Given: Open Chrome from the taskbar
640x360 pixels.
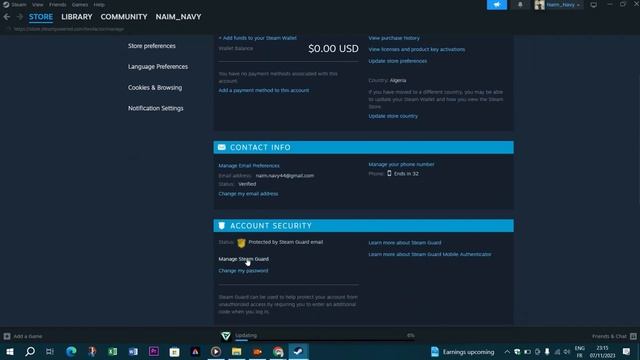Looking at the screenshot, I should pyautogui.click(x=278, y=351).
